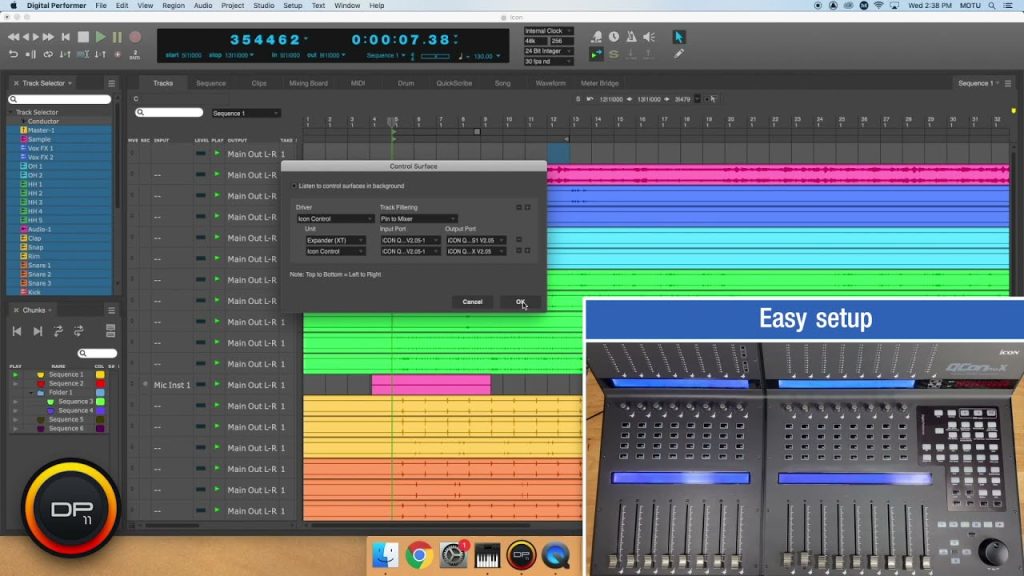The image size is (1024, 576).
Task: Click the red color swatch for Sequence 2
Action: pyautogui.click(x=100, y=384)
